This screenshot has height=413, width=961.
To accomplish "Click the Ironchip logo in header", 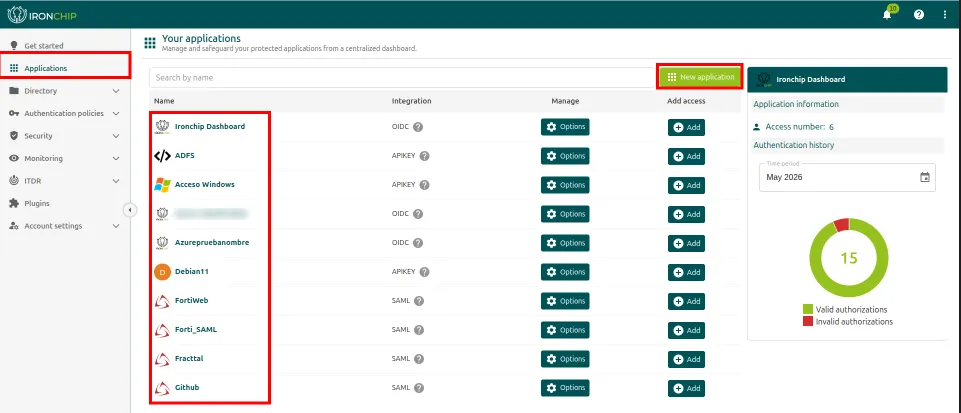I will coord(42,15).
